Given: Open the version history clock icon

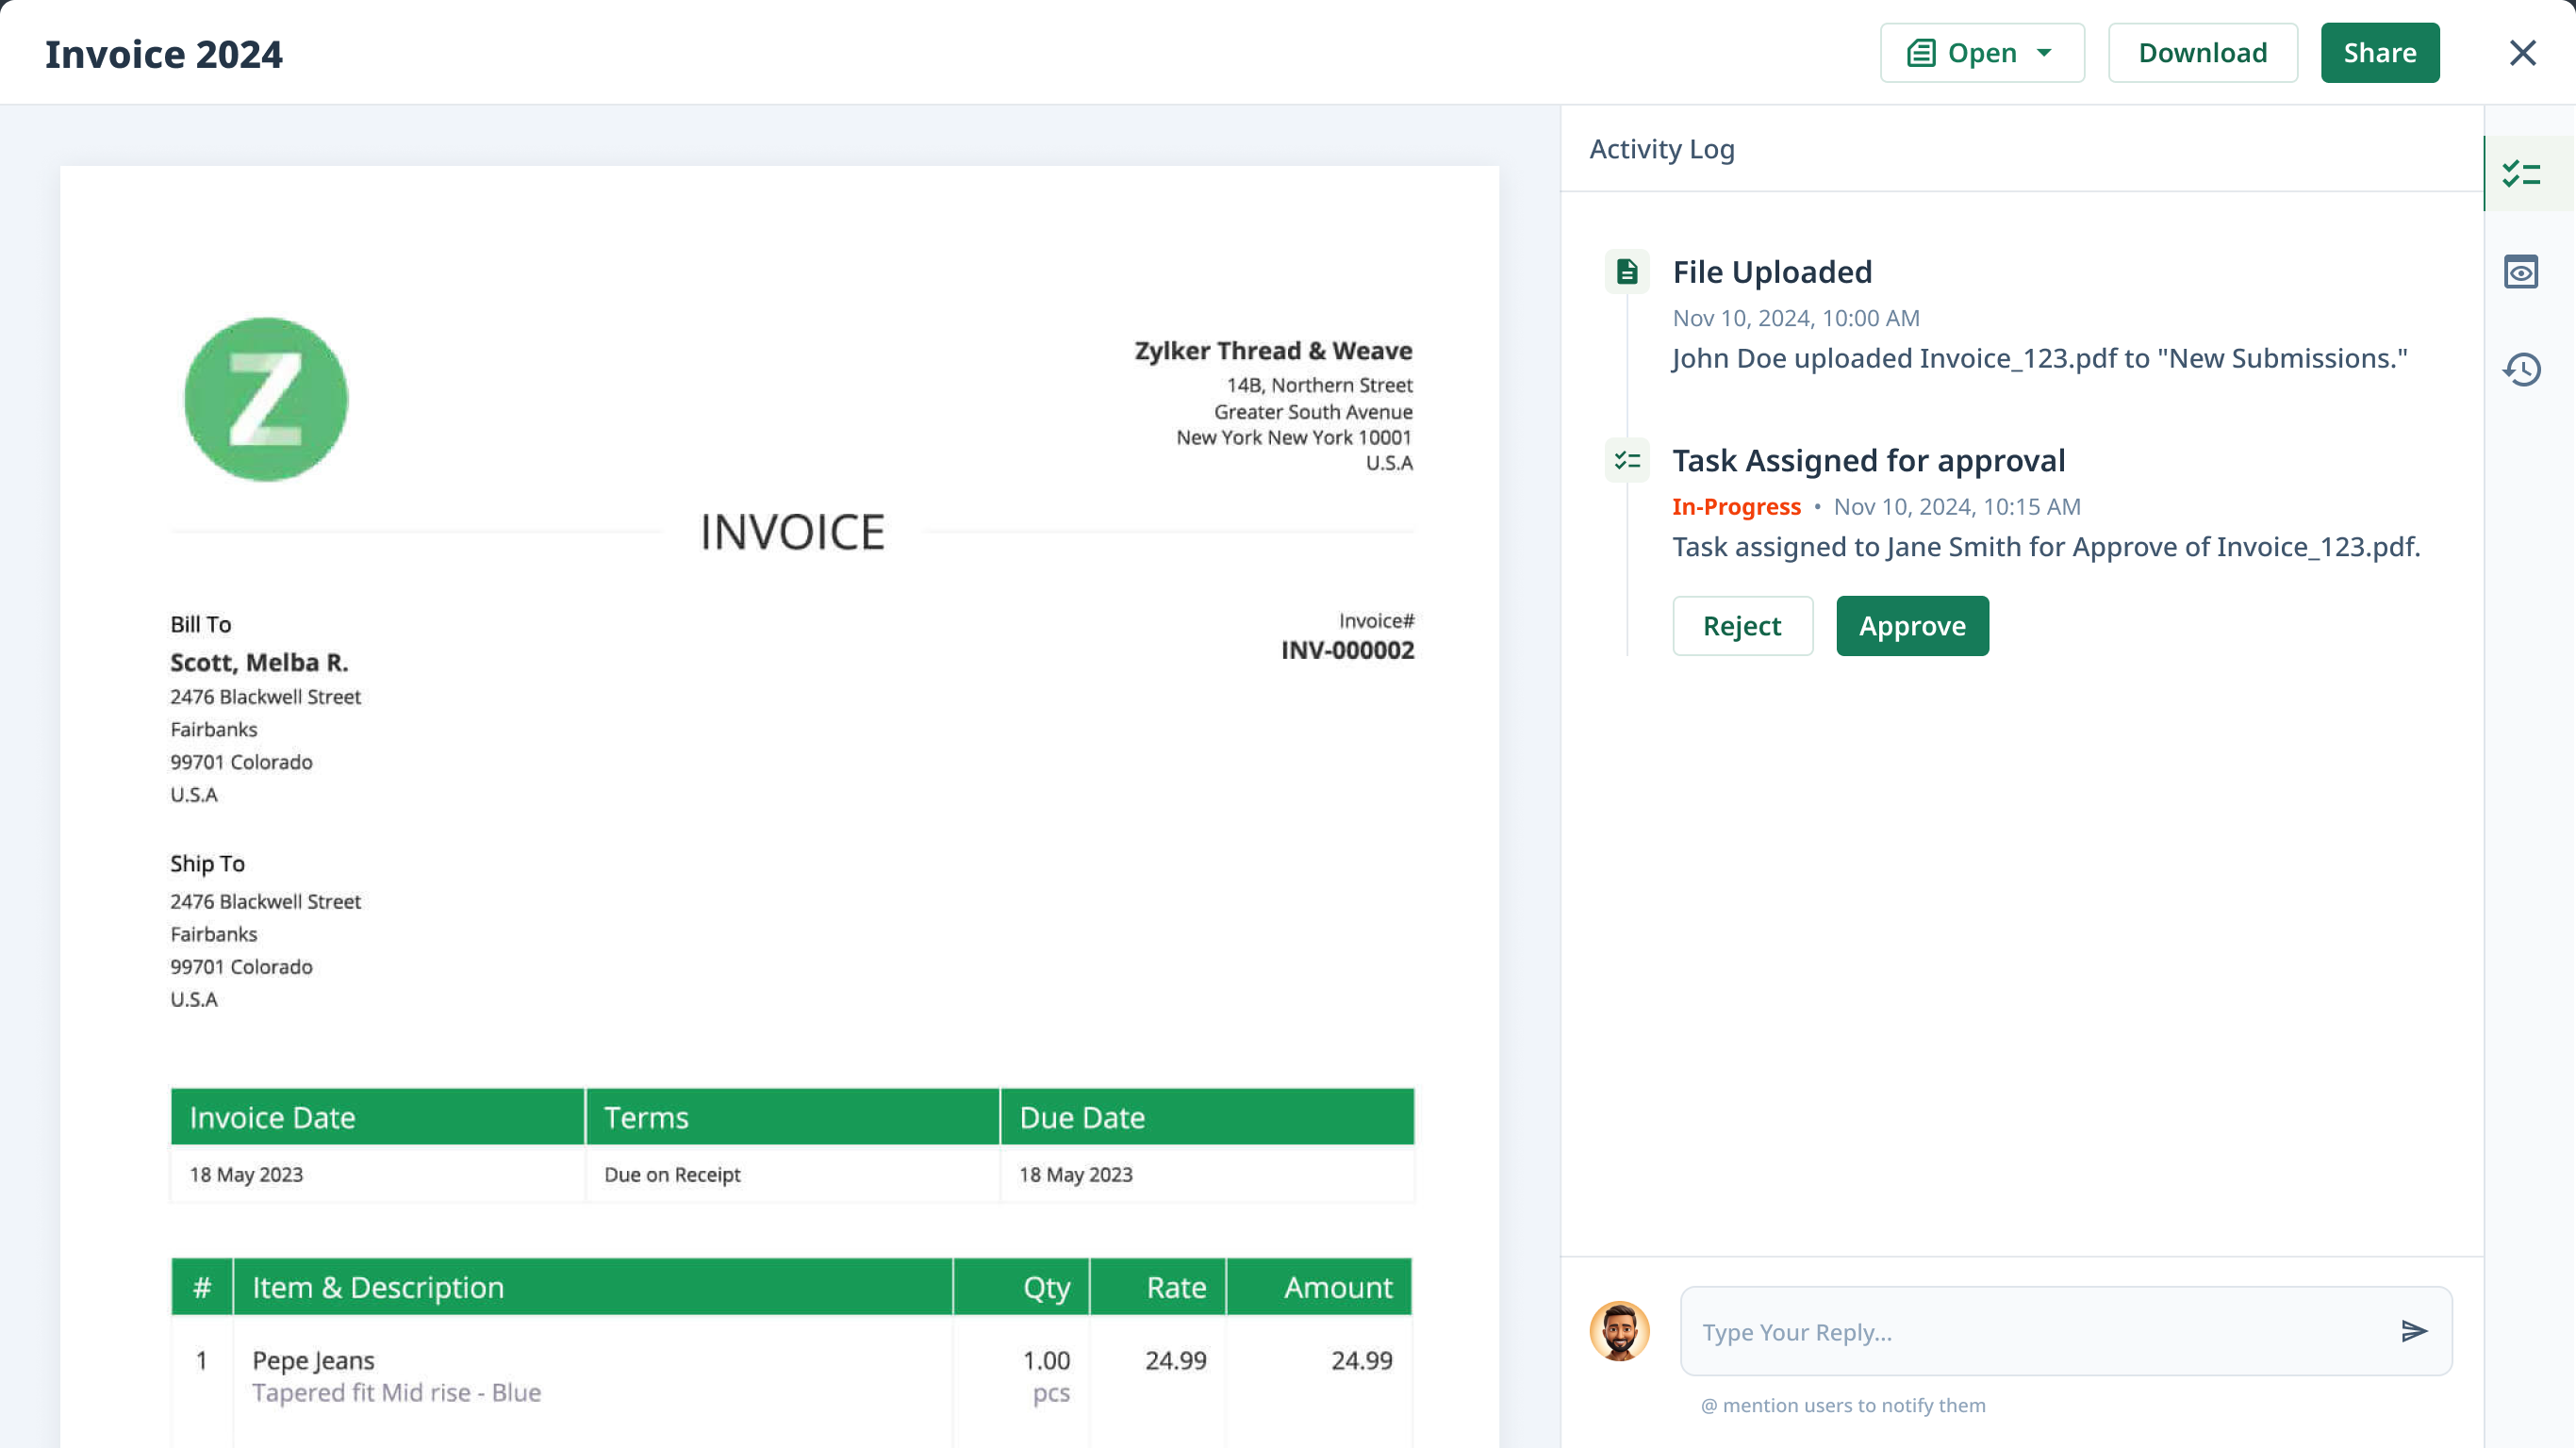Looking at the screenshot, I should click(2521, 370).
